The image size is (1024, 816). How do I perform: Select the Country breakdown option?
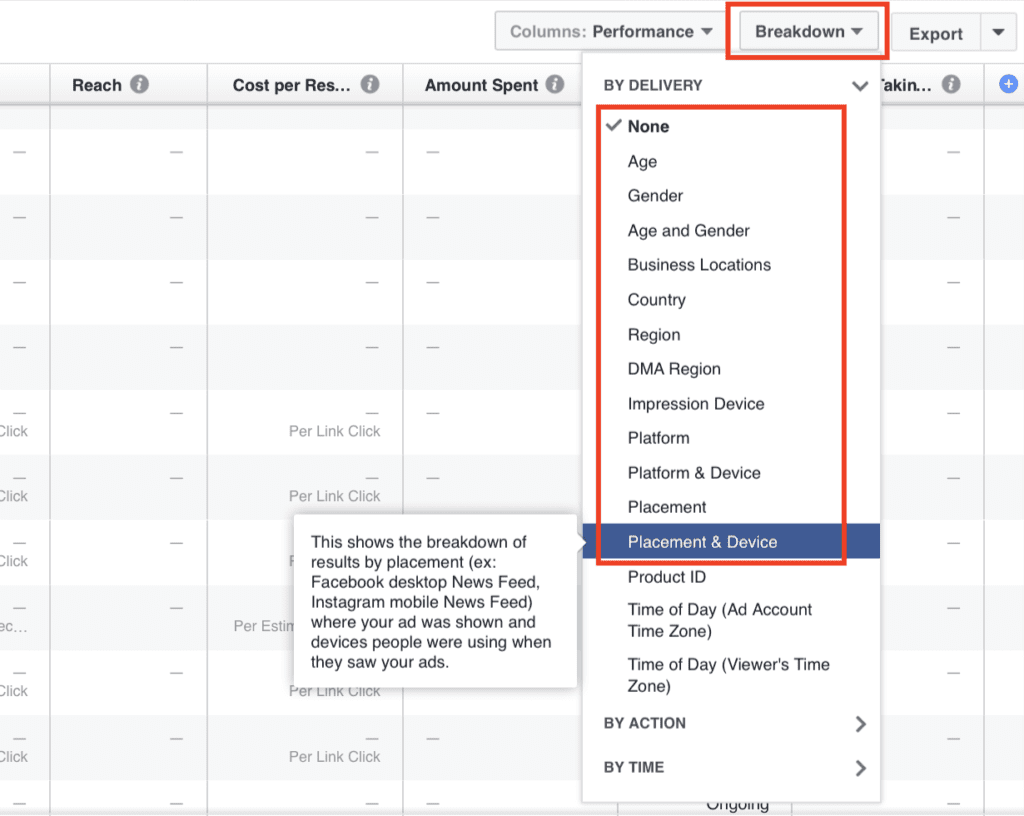pyautogui.click(x=731, y=300)
